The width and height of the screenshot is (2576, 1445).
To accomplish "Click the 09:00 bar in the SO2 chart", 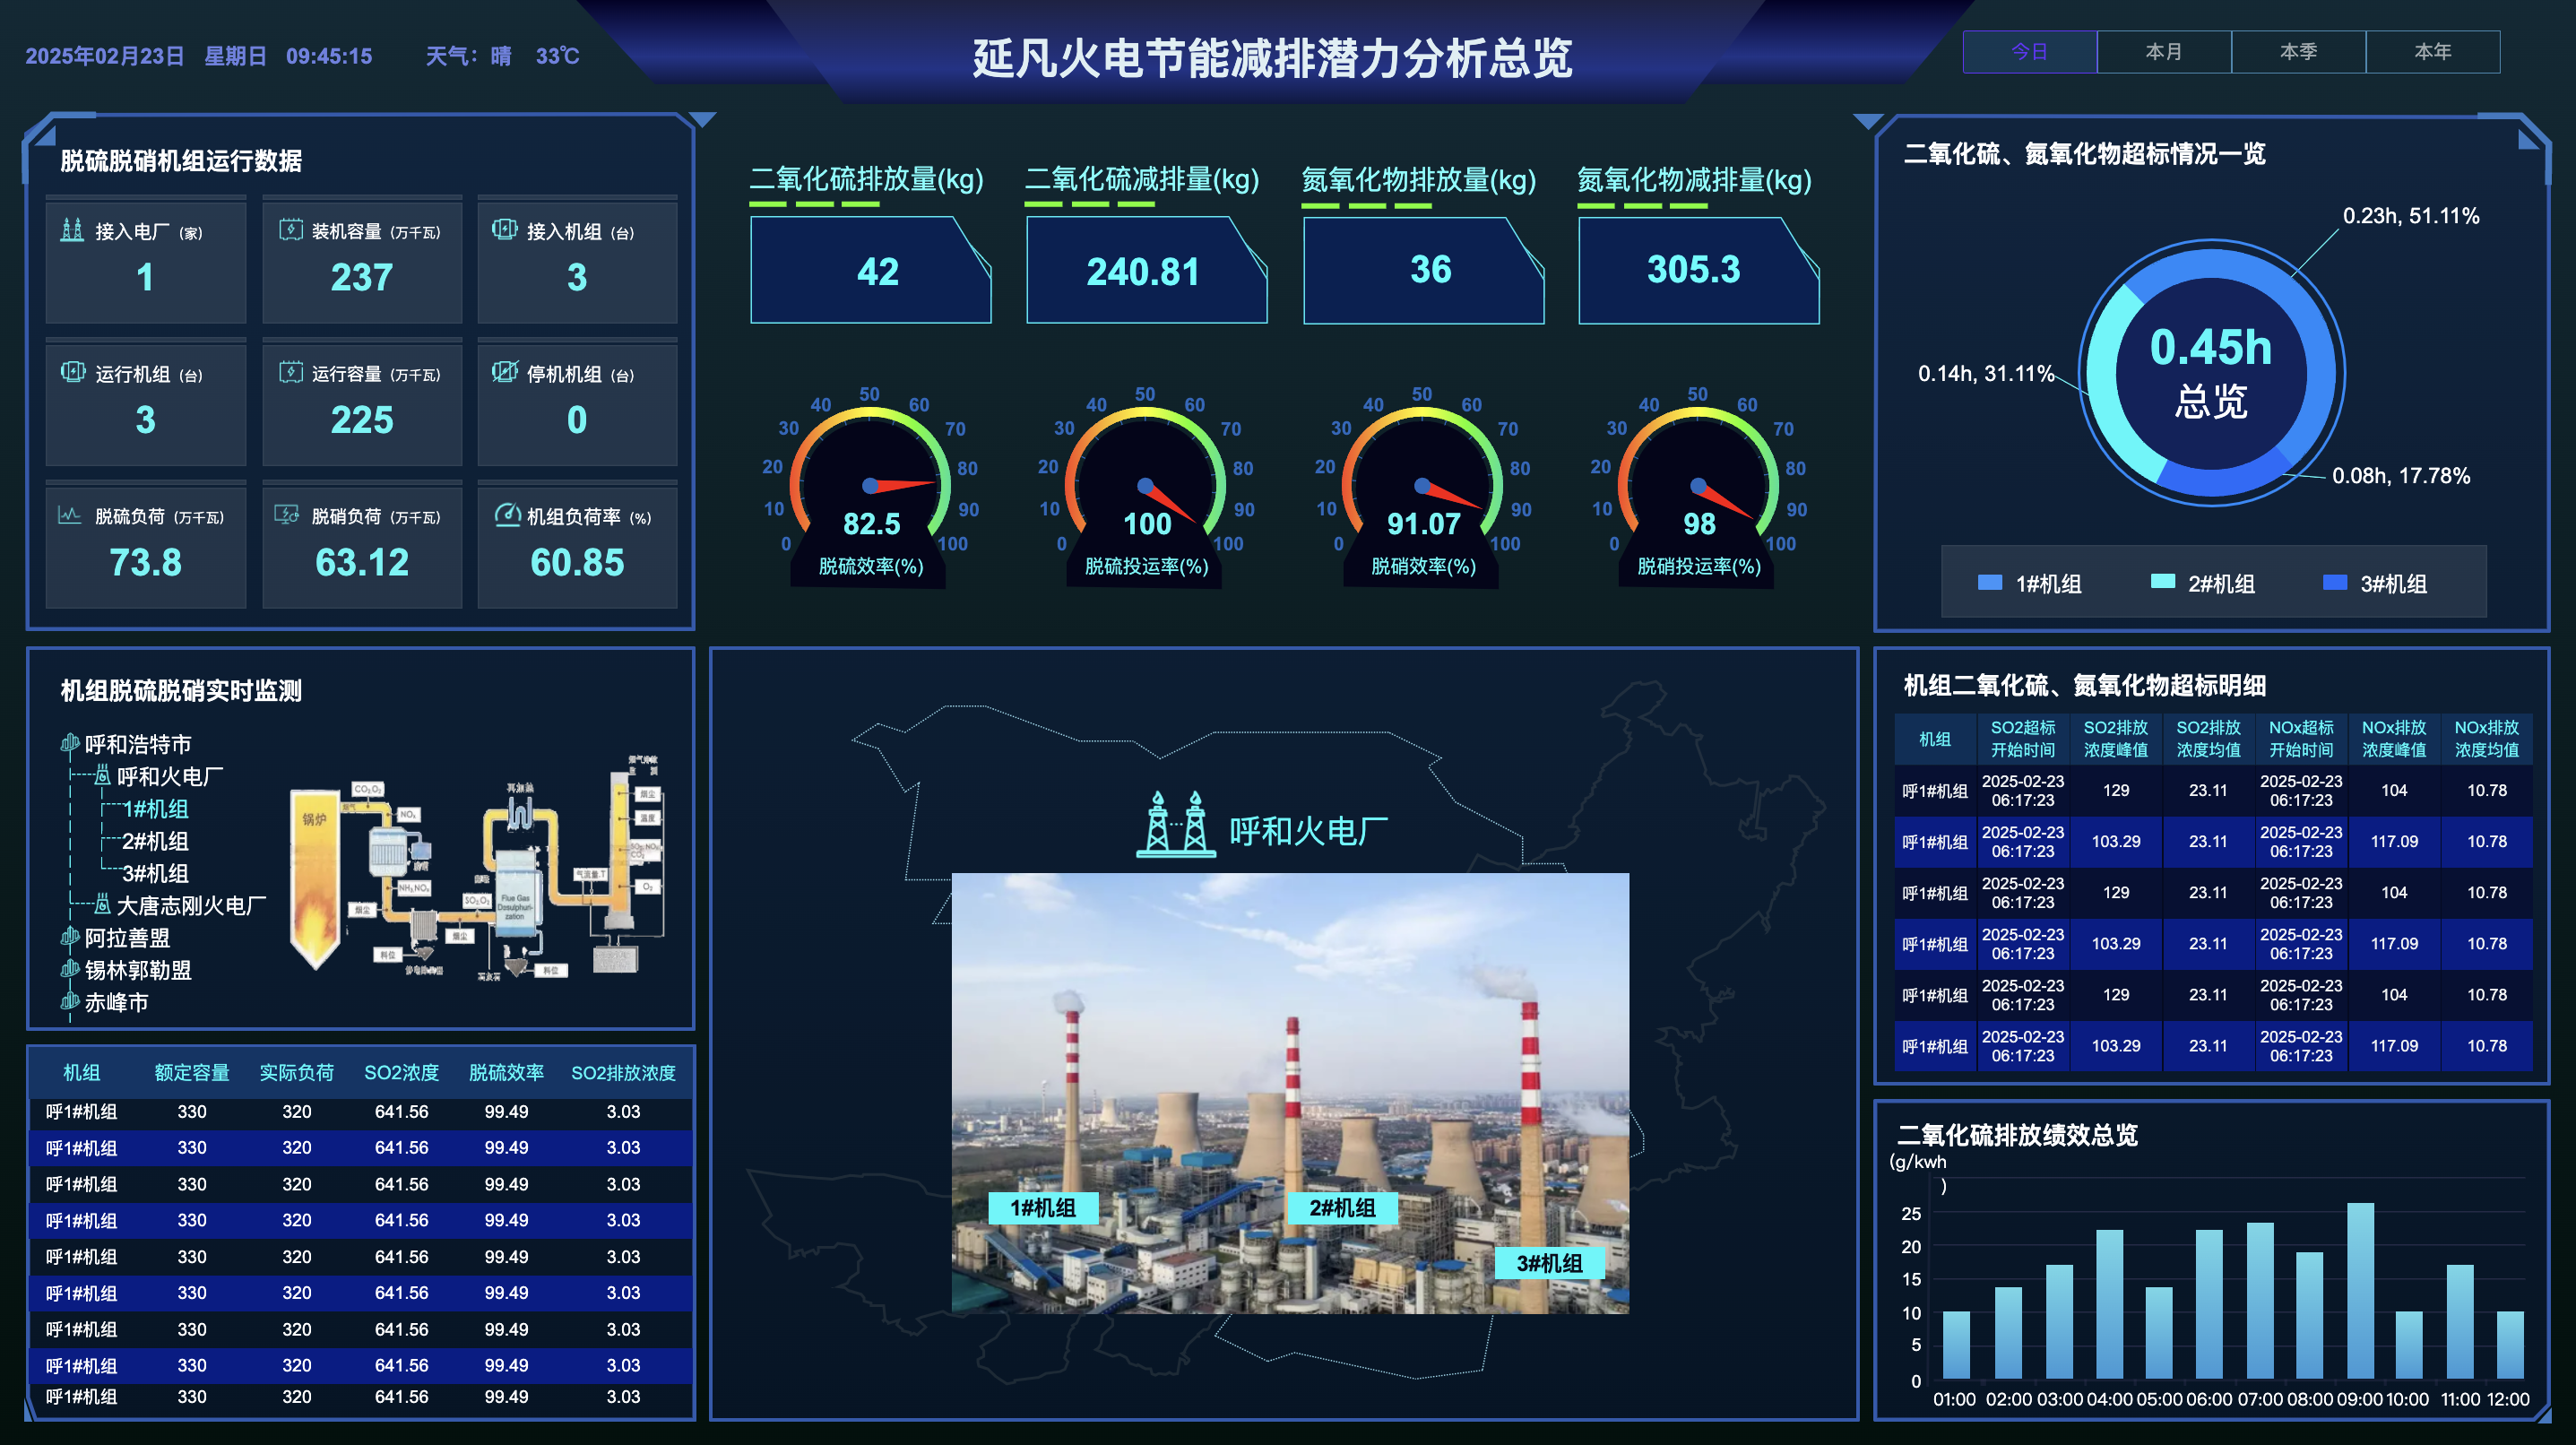I will [2359, 1290].
